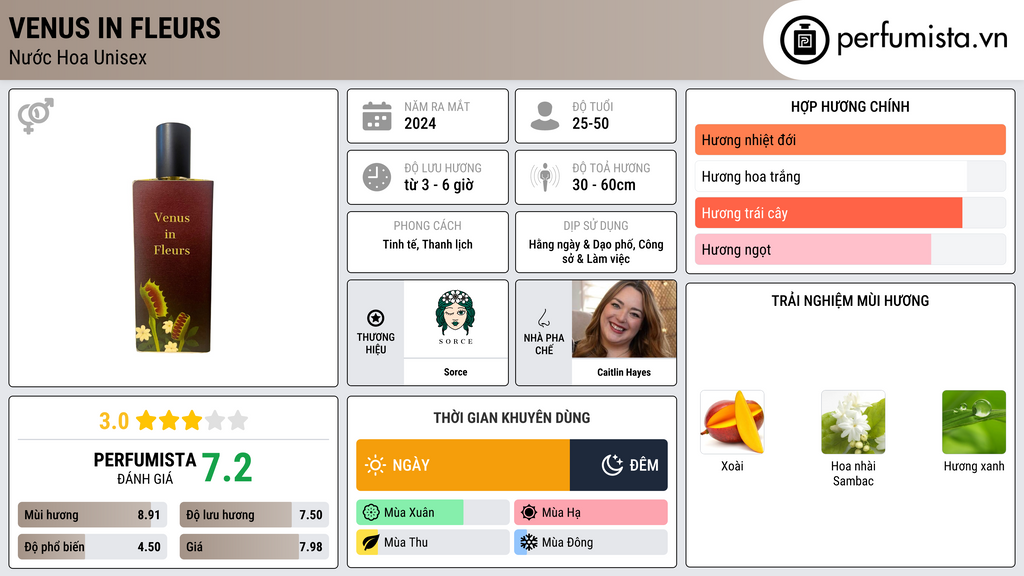Click the longevity value từ 3 - 6 giờ
Screen dimensions: 1024x576
439,185
